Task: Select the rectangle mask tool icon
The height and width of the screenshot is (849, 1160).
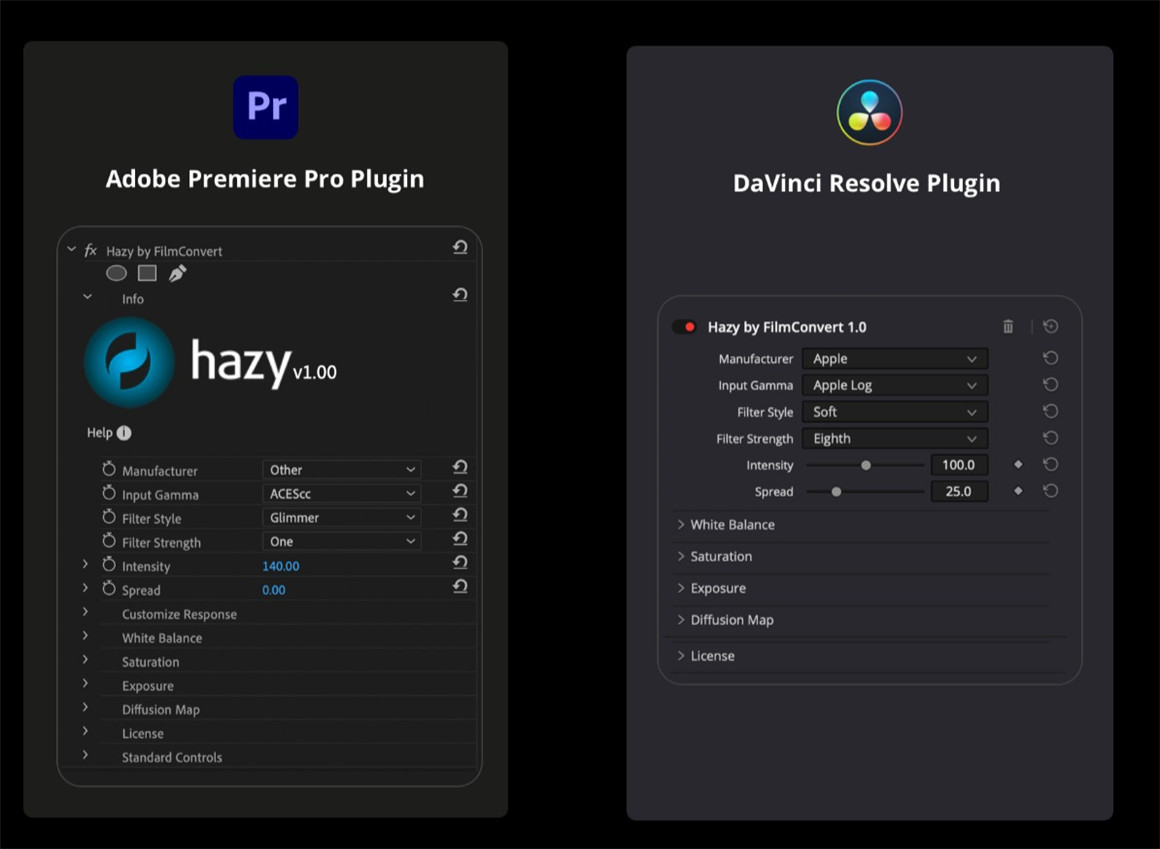Action: coord(147,273)
